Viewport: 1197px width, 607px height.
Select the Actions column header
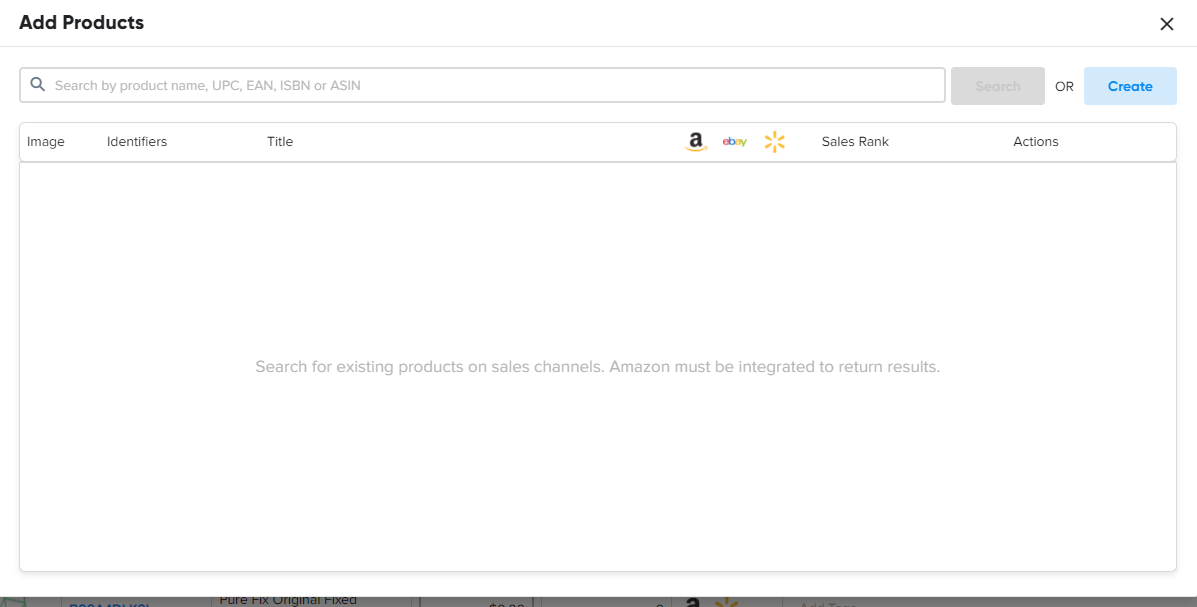(x=1035, y=141)
